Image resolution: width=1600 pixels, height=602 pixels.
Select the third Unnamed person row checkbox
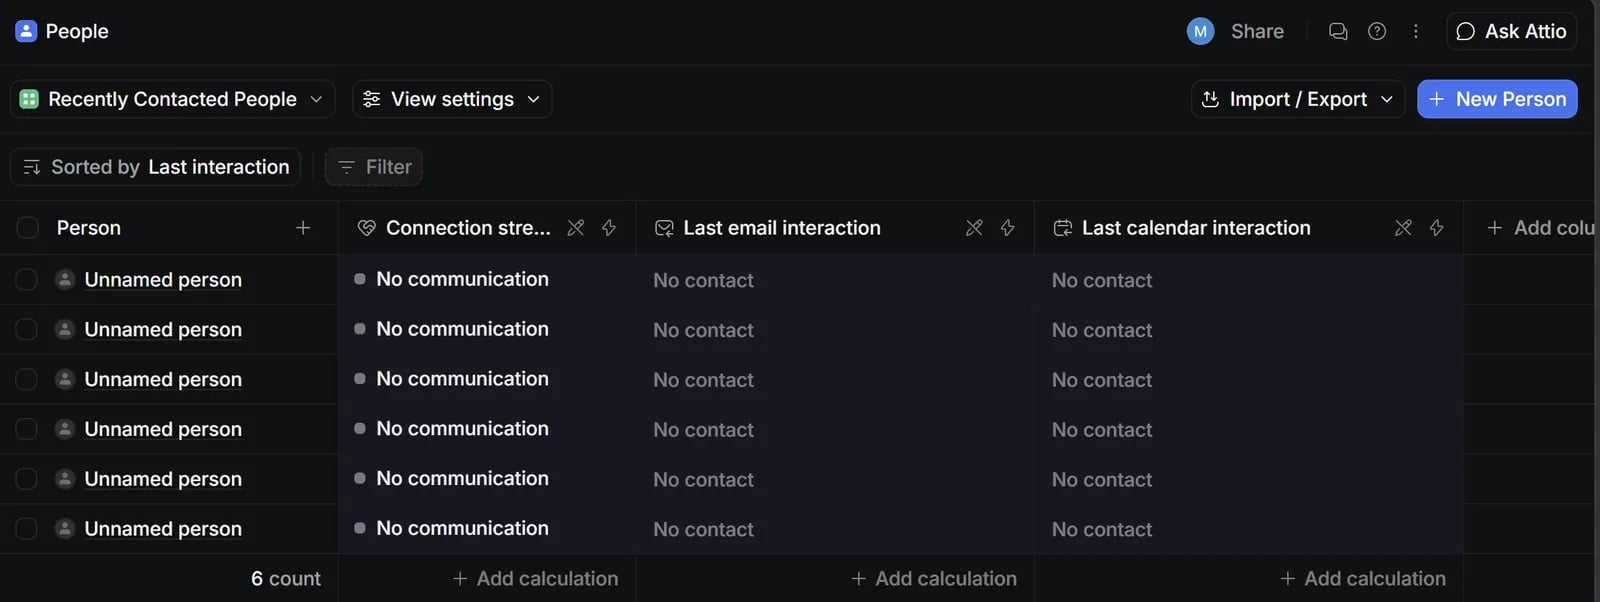[x=27, y=379]
